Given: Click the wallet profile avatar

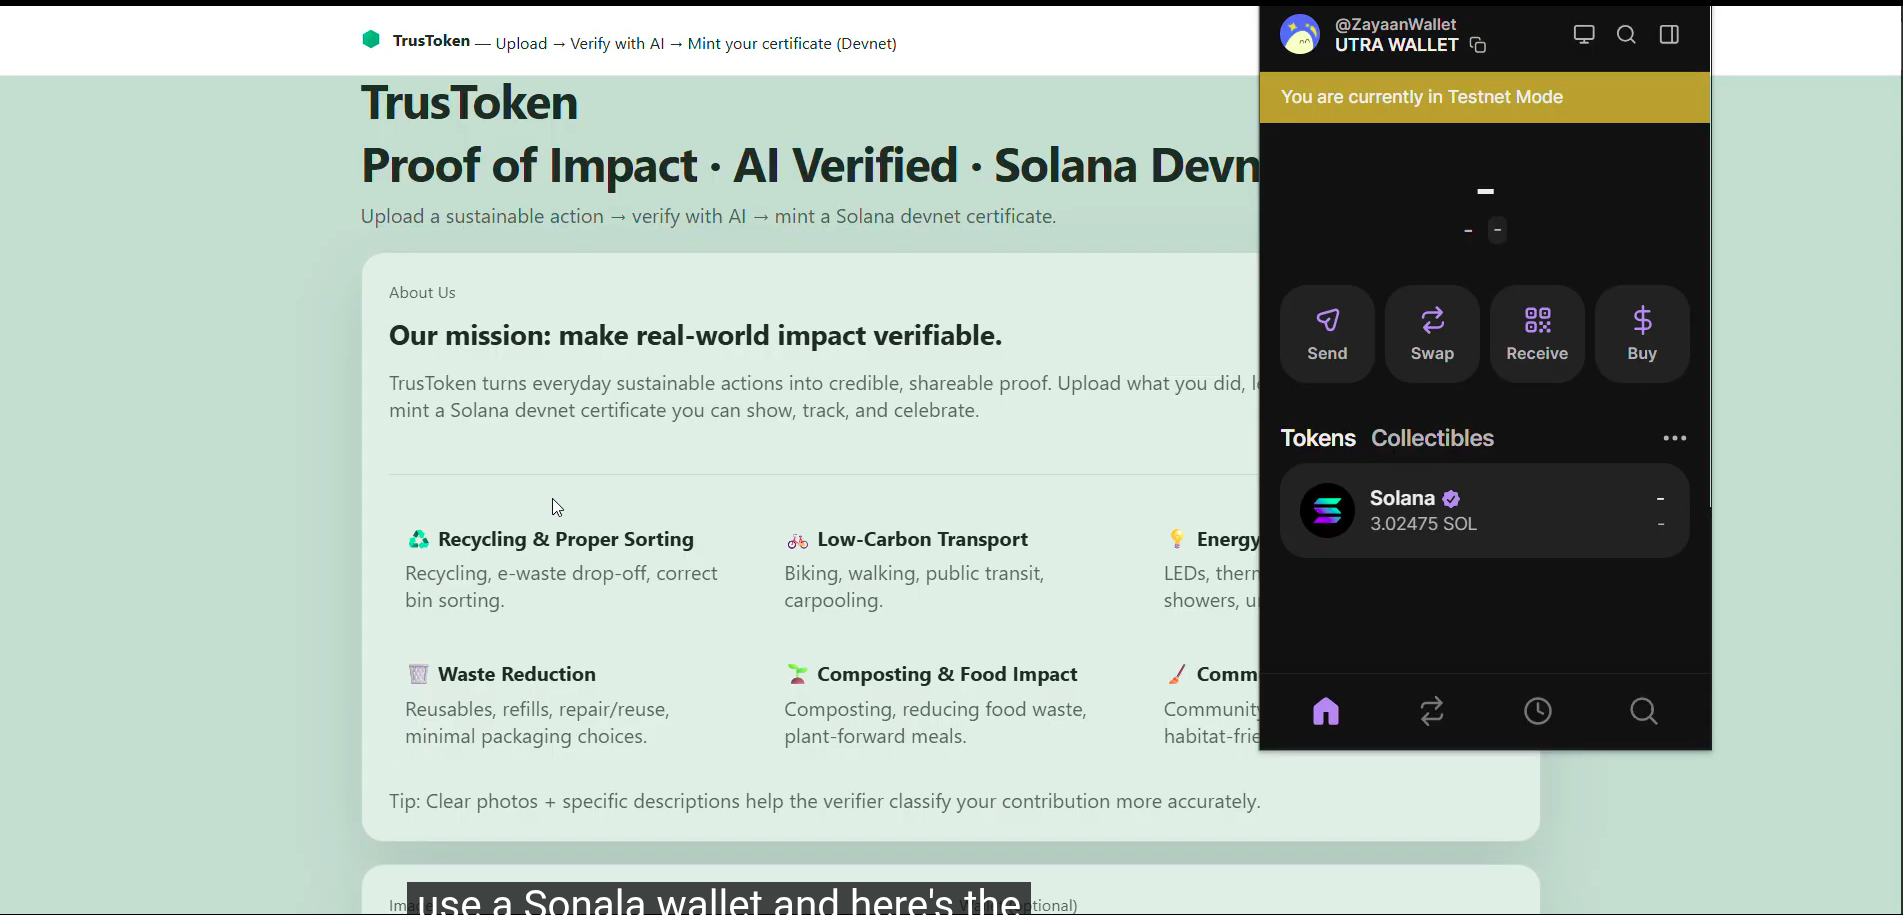Looking at the screenshot, I should pyautogui.click(x=1300, y=35).
